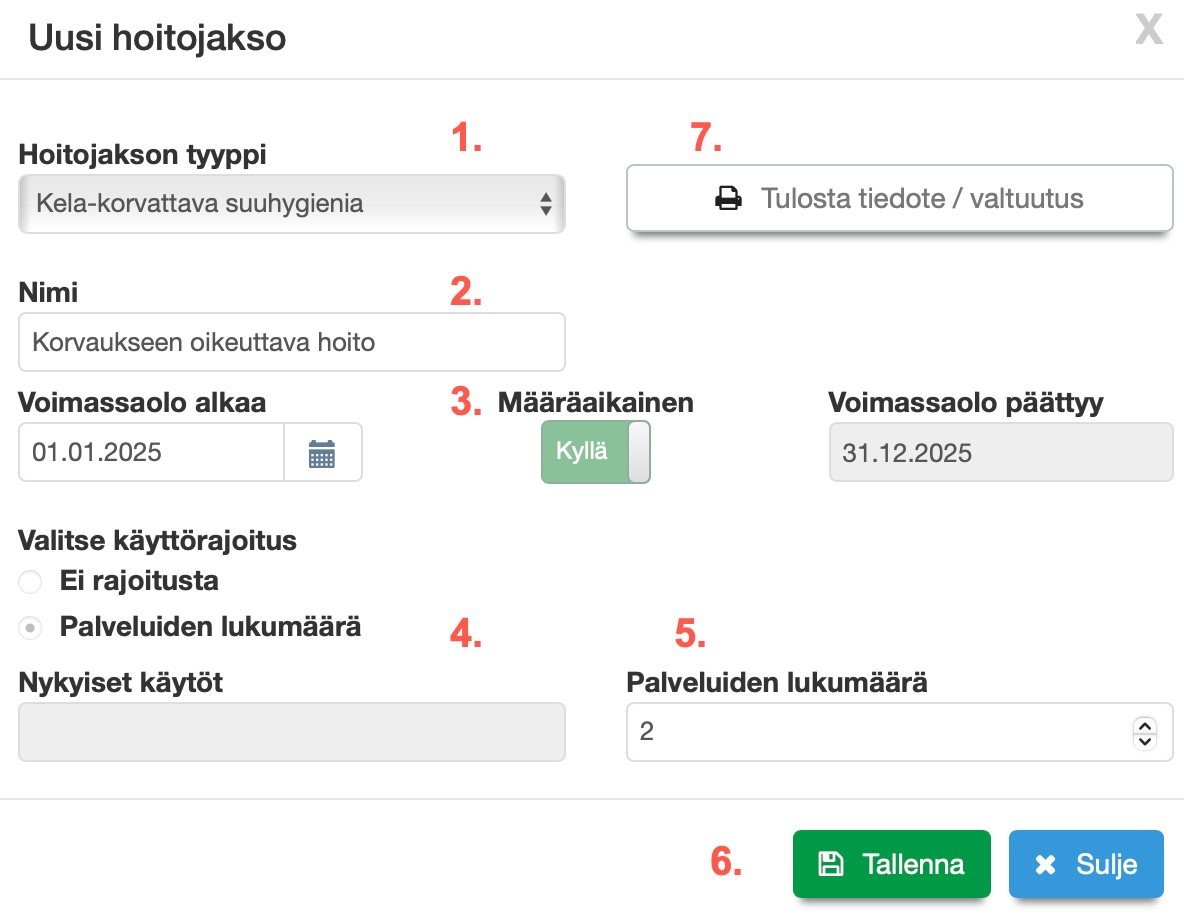Click the printer icon on the Tulosta button
Image resolution: width=1184 pixels, height=924 pixels.
(728, 199)
